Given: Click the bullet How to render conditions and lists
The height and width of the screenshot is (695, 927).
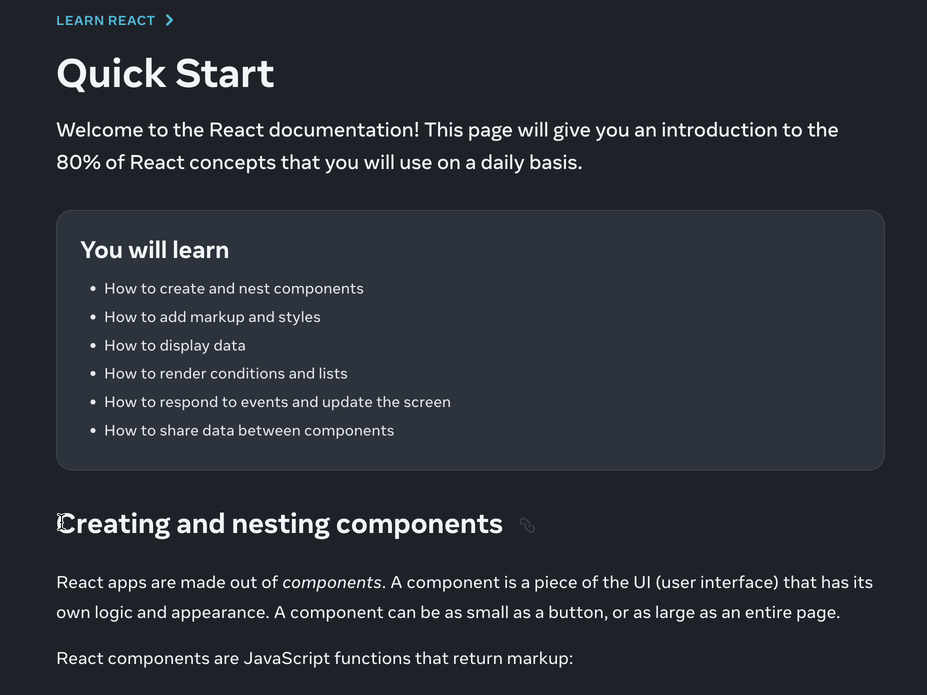Looking at the screenshot, I should (226, 374).
